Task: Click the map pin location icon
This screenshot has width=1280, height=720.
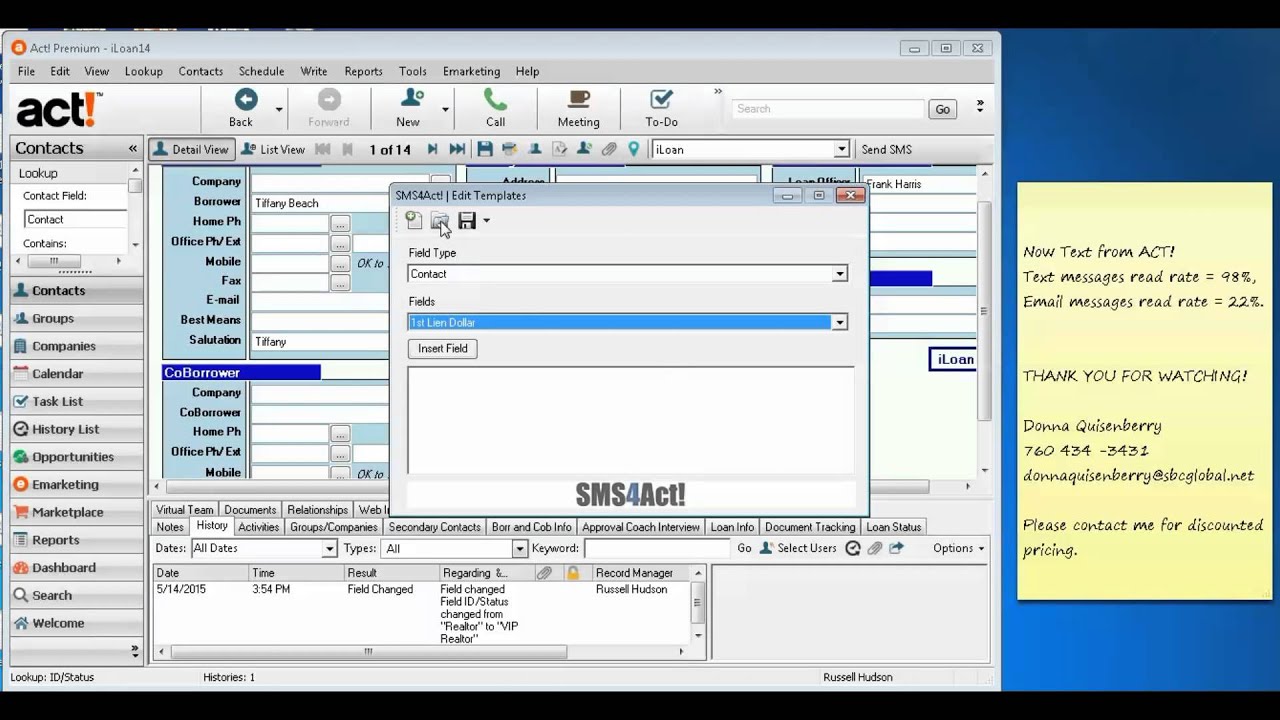Action: (633, 149)
